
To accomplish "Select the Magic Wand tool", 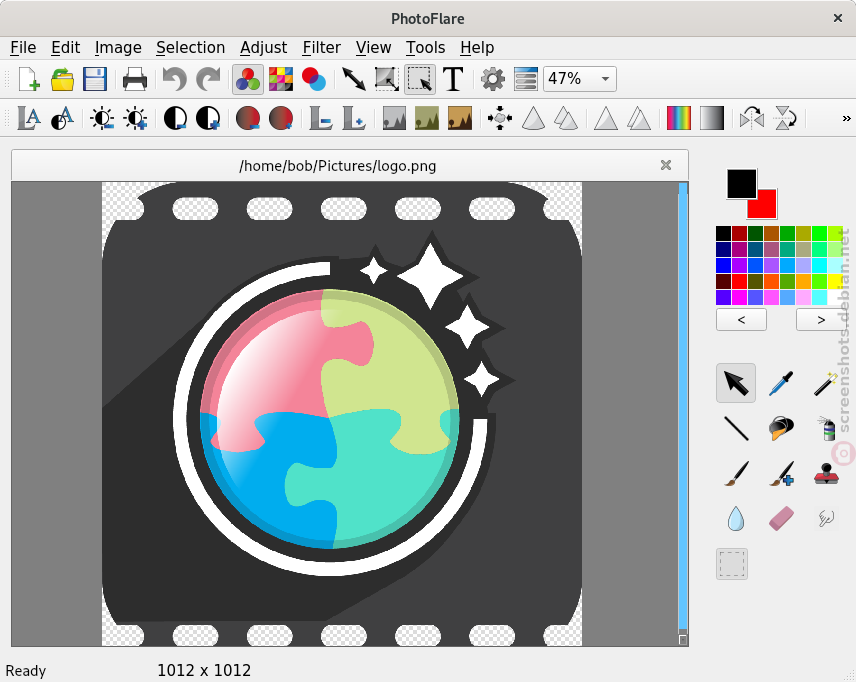I will tap(826, 383).
